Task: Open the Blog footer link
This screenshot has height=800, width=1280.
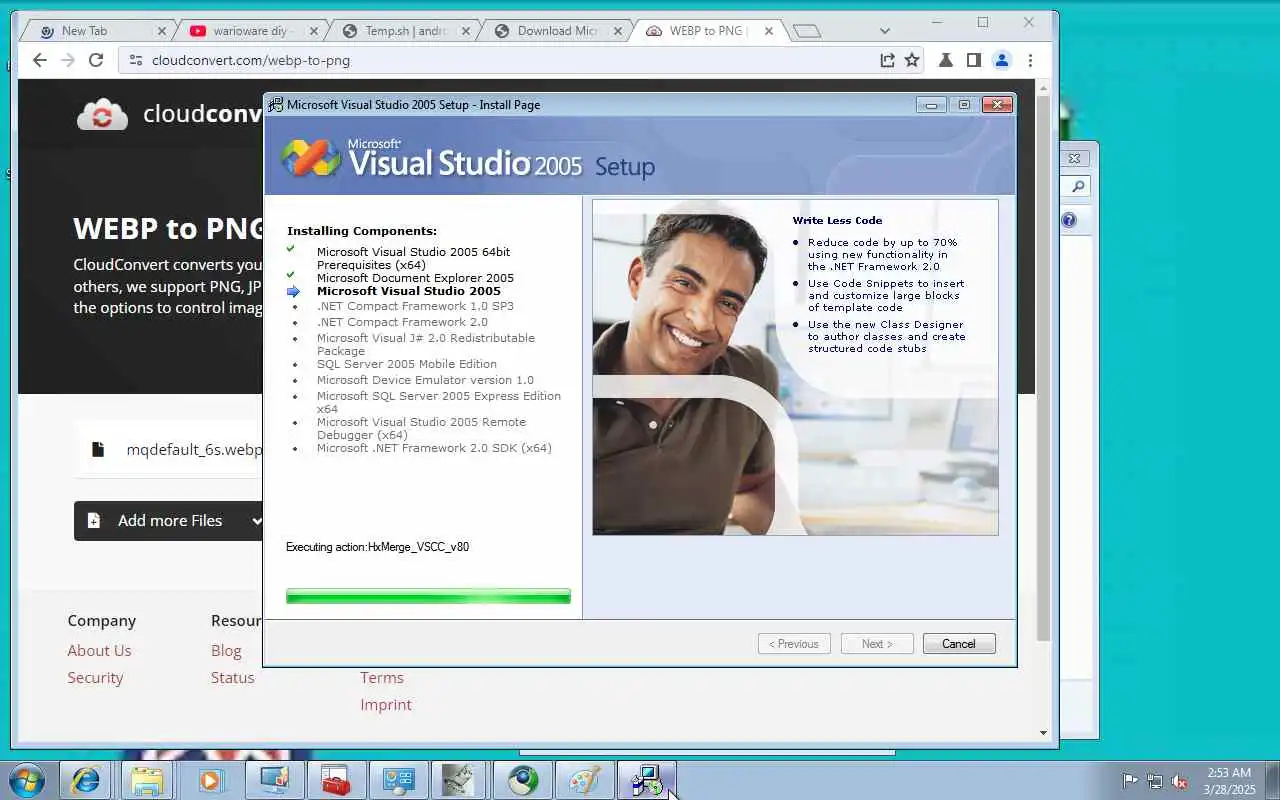Action: click(x=226, y=650)
